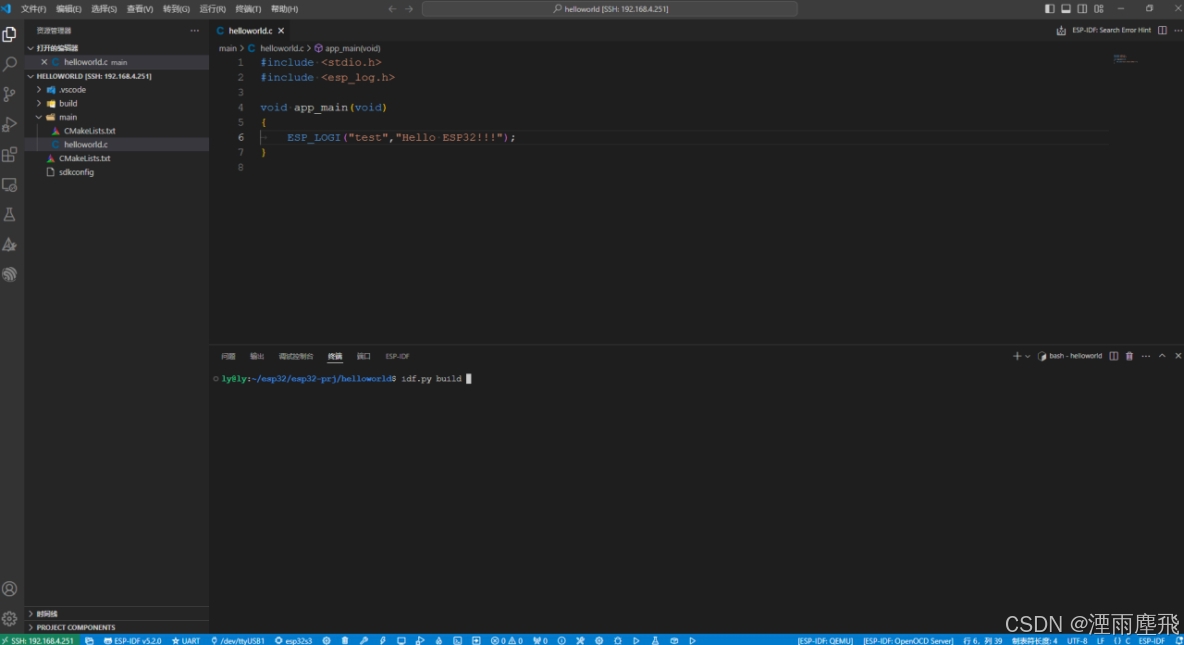Expand the Timeline section

coord(30,614)
